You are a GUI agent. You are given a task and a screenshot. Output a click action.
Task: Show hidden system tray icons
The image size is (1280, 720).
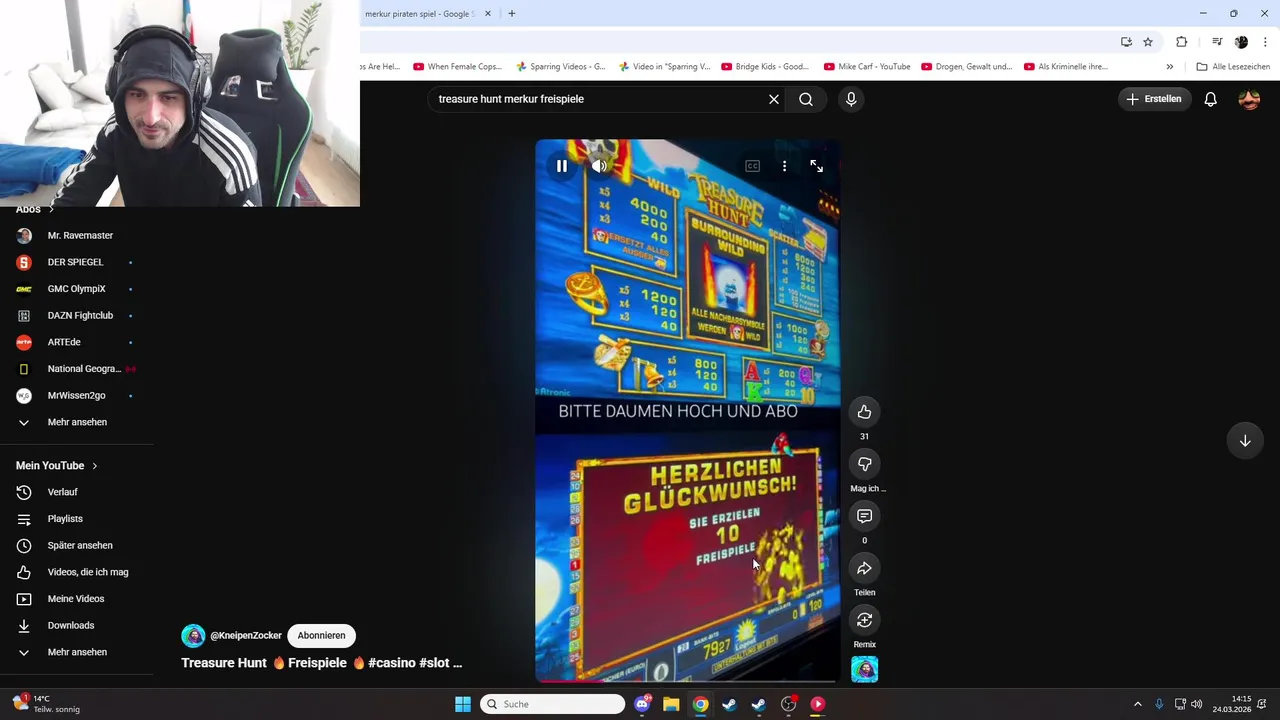1137,704
